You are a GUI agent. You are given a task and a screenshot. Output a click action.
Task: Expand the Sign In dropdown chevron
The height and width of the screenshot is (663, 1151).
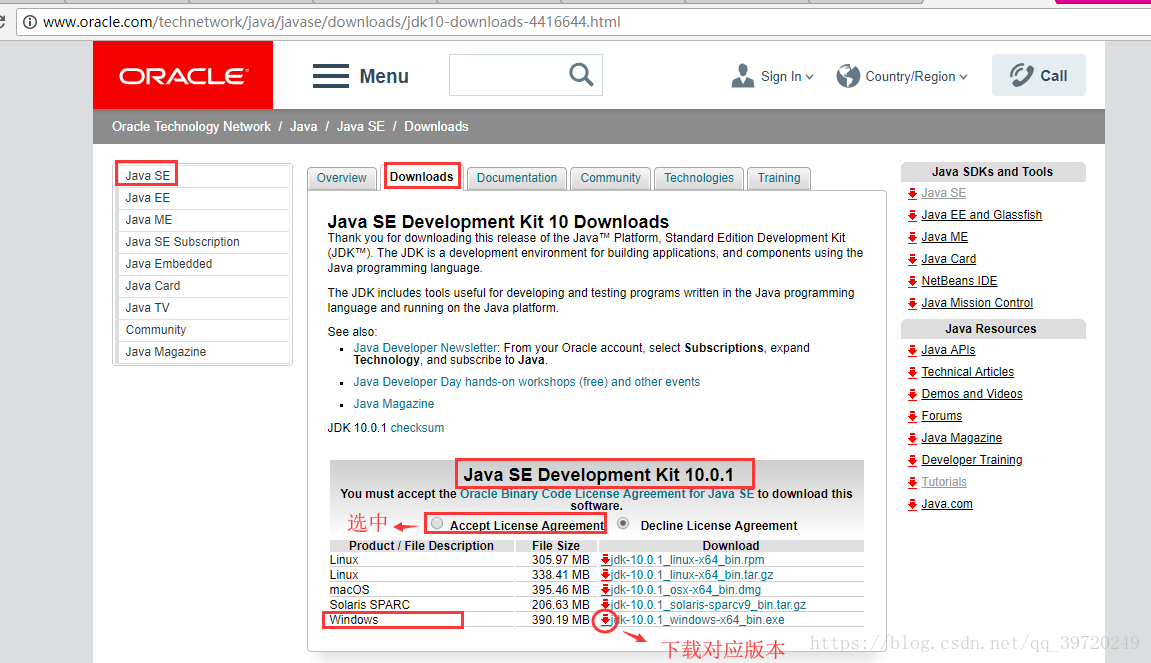810,77
